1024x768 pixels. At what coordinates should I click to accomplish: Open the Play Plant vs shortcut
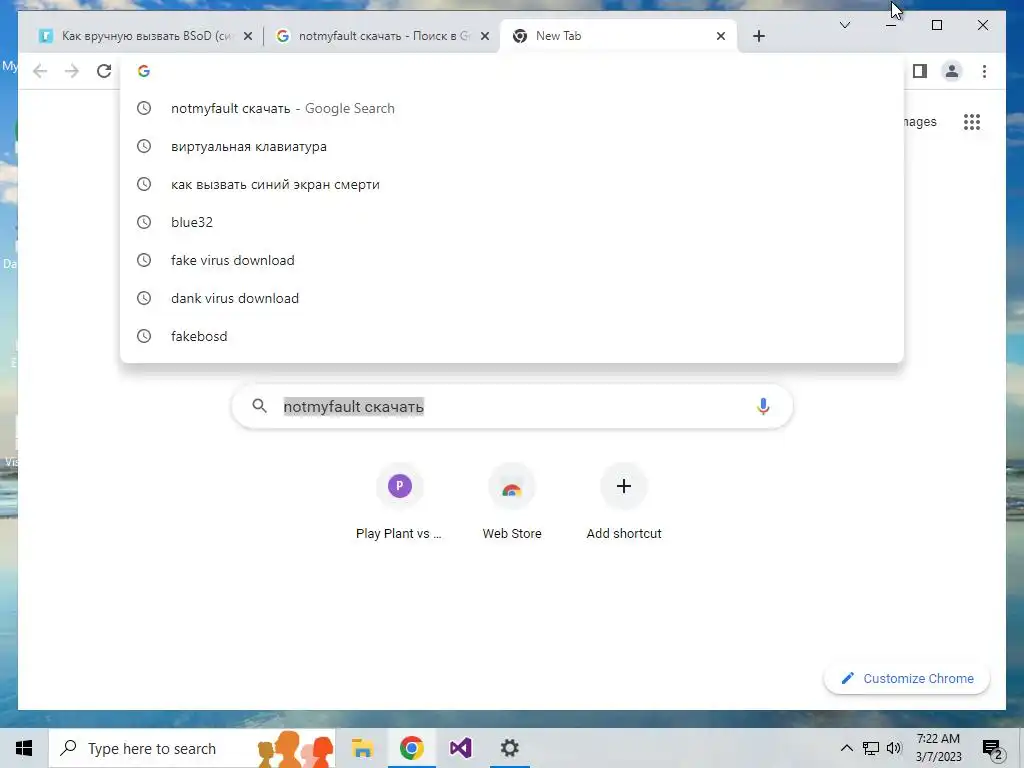coord(399,503)
